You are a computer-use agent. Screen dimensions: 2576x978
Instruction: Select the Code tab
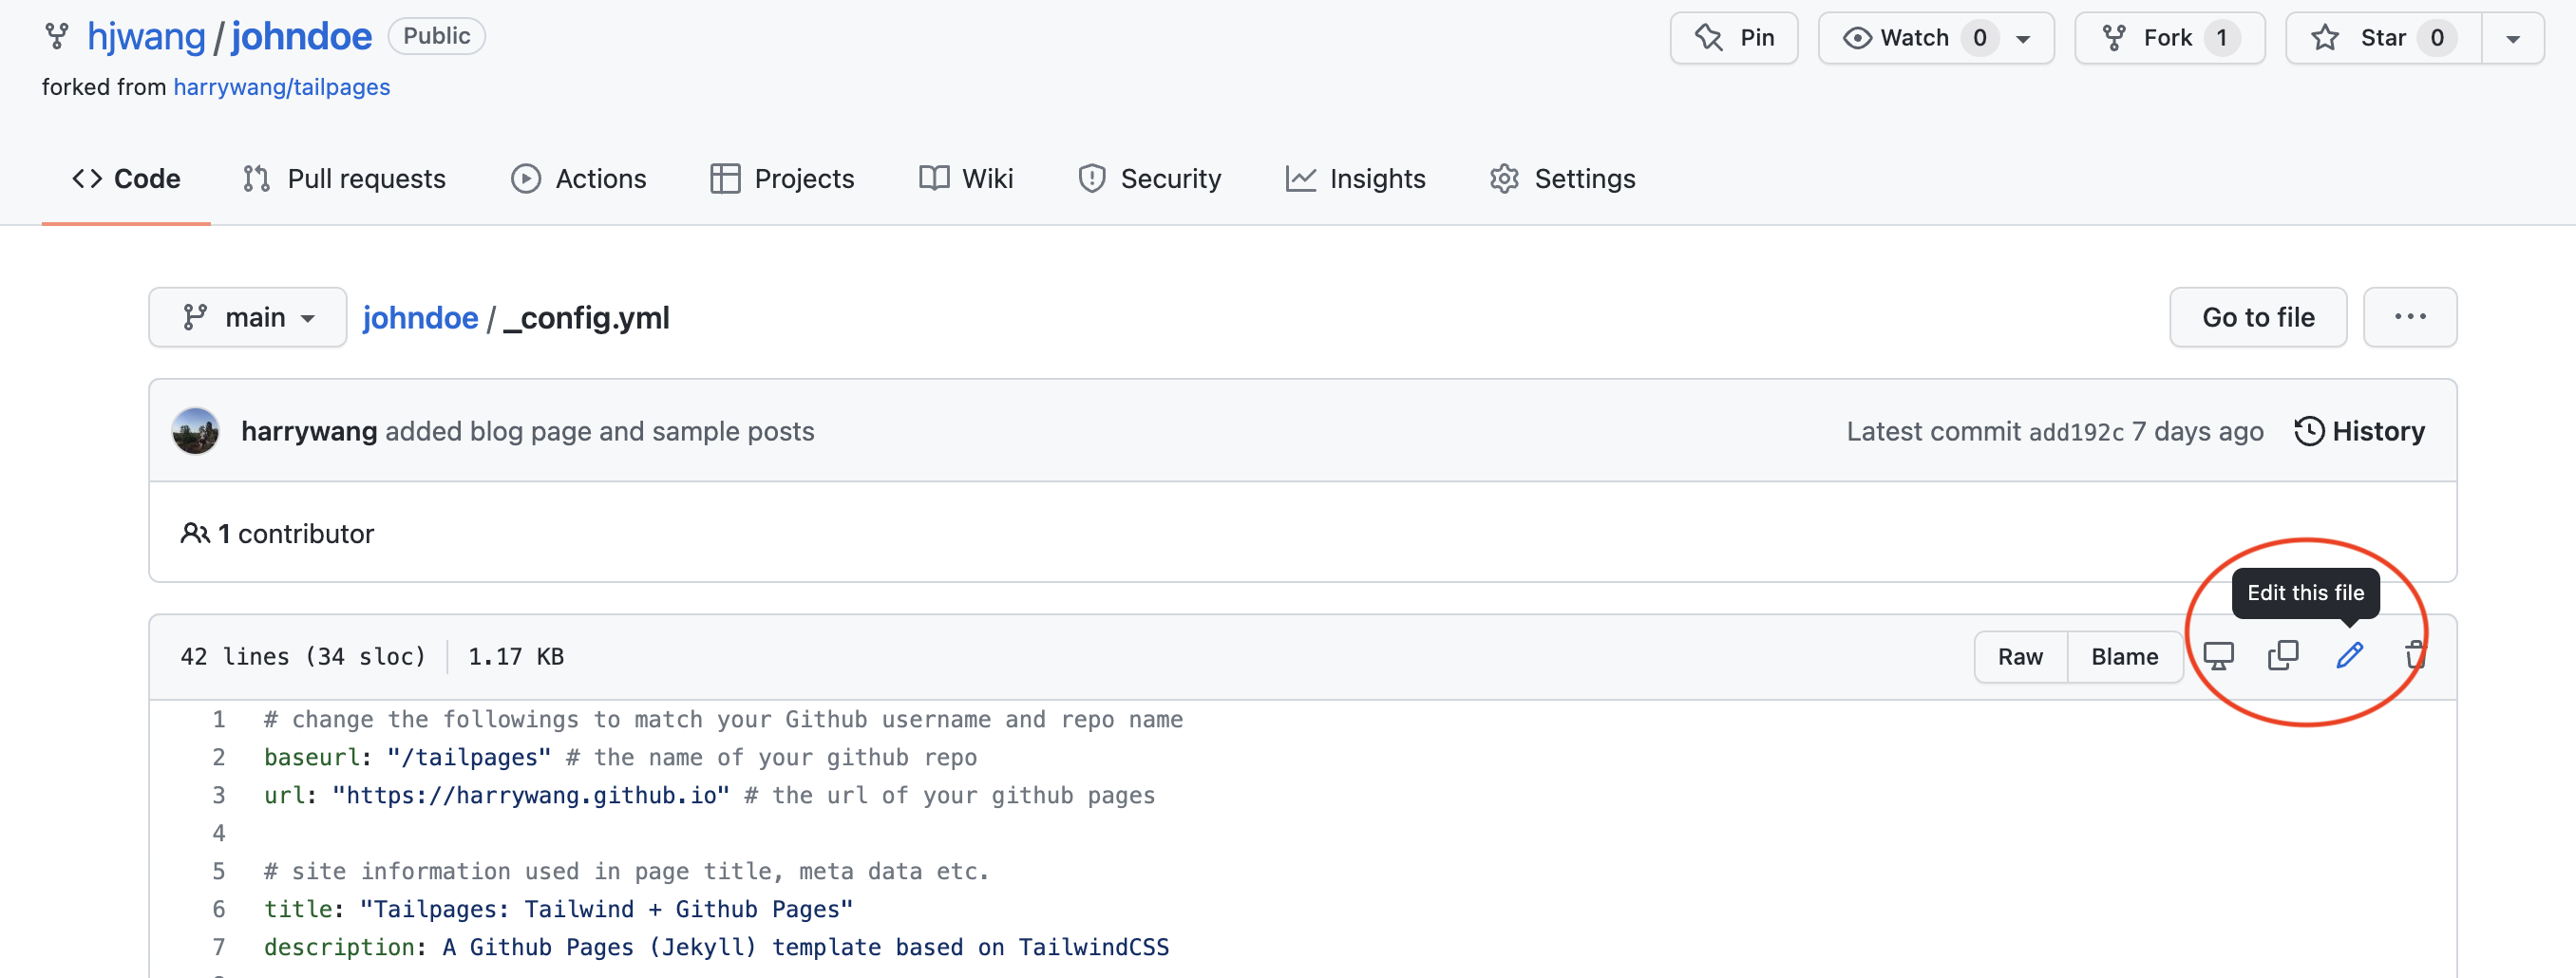pyautogui.click(x=126, y=179)
